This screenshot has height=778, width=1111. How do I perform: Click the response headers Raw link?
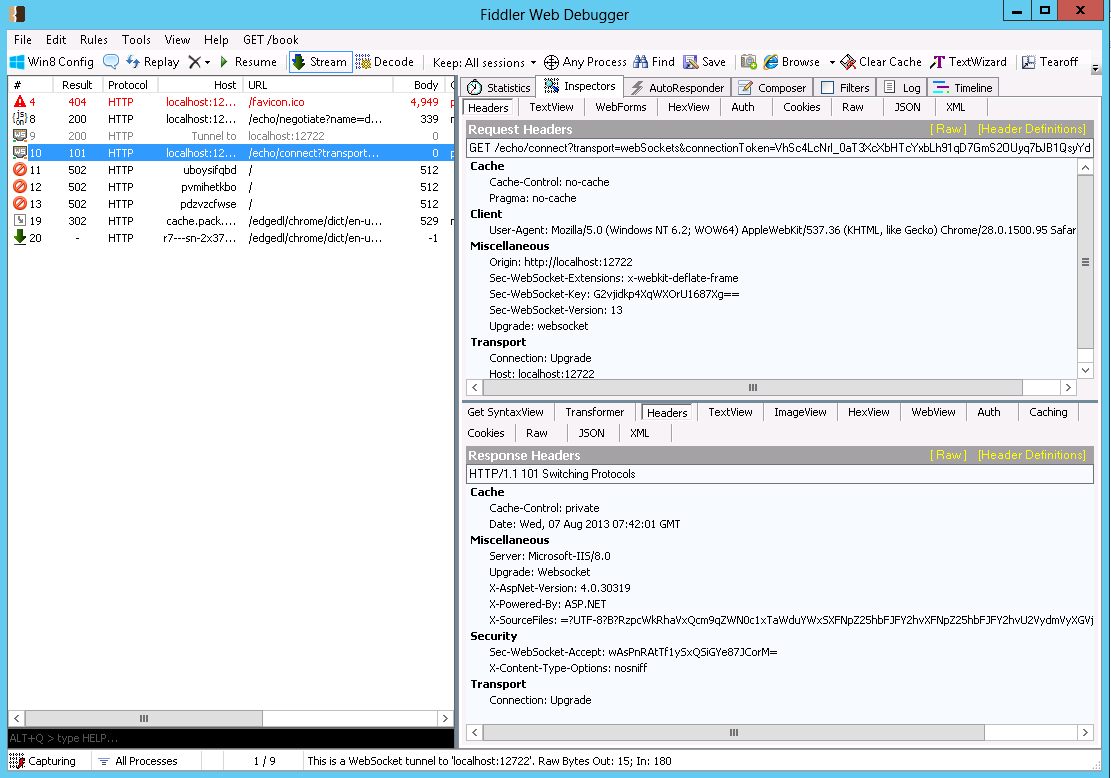(948, 455)
